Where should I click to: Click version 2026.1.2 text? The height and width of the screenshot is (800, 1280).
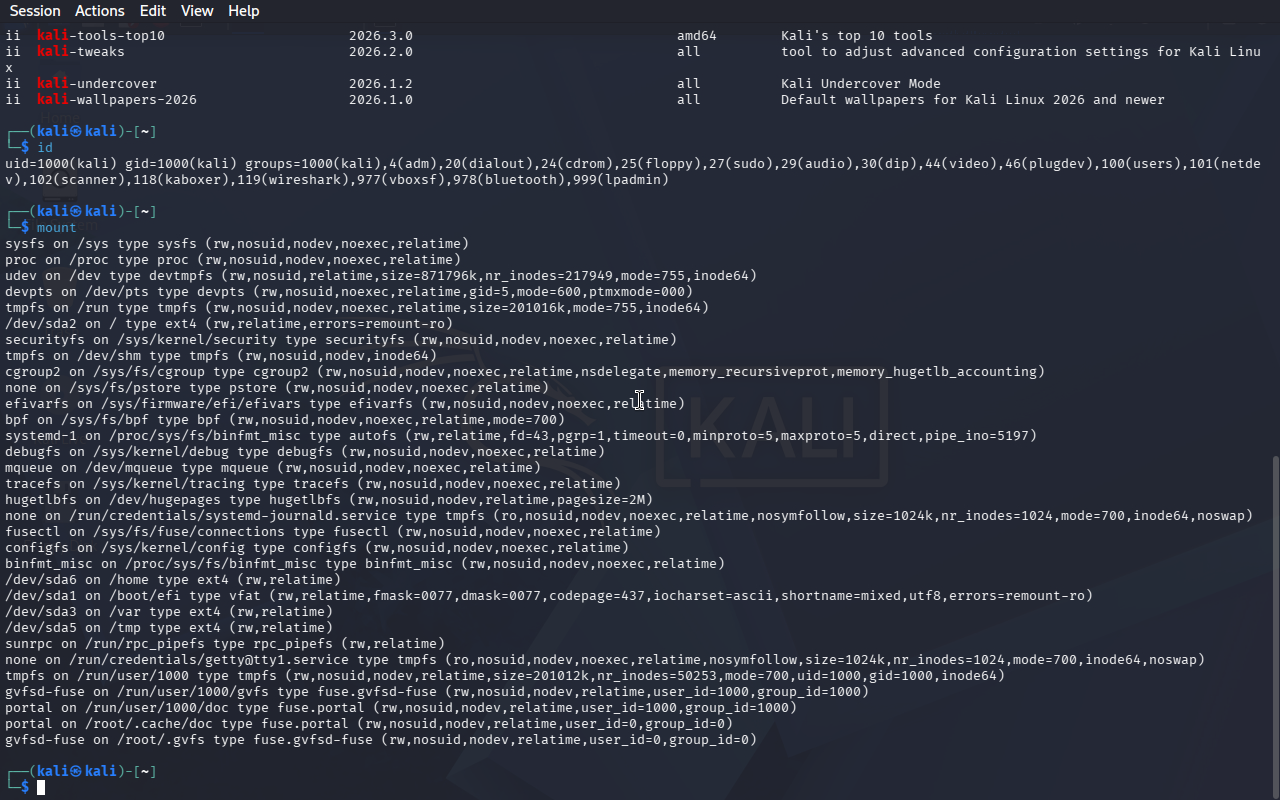(381, 84)
